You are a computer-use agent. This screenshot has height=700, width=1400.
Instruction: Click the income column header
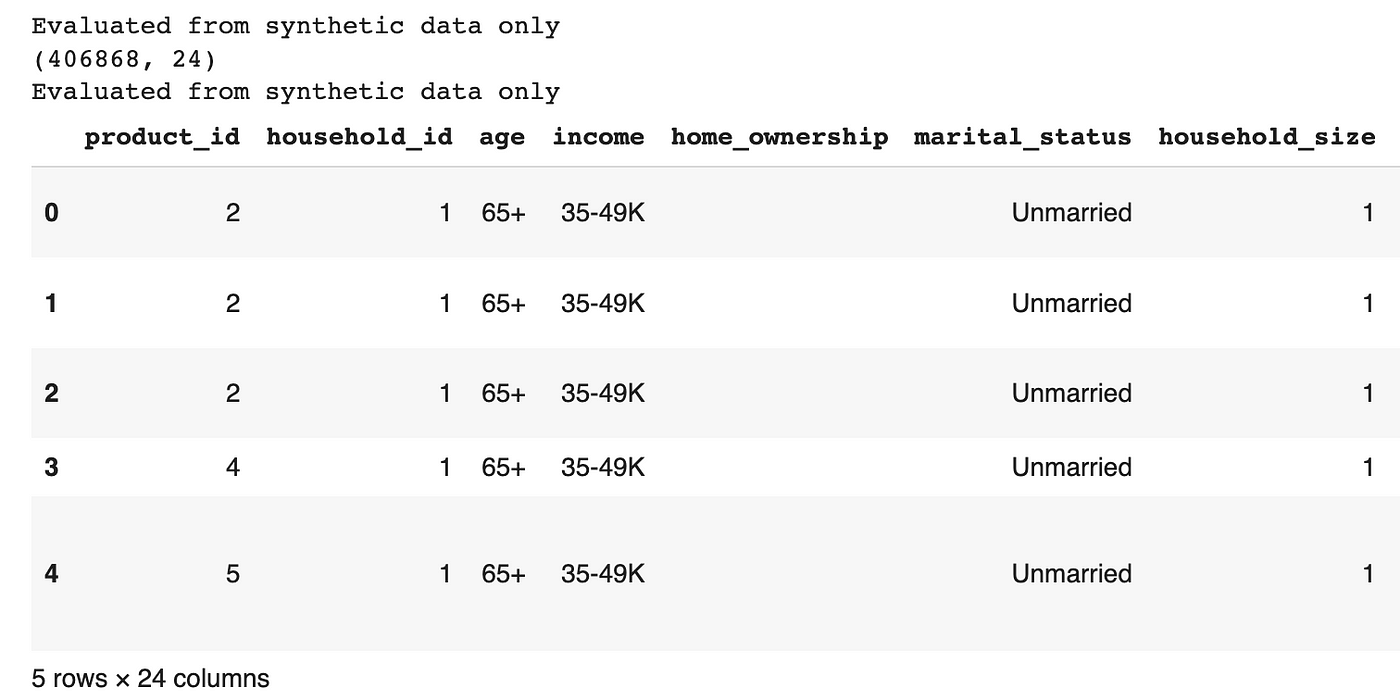coord(598,137)
